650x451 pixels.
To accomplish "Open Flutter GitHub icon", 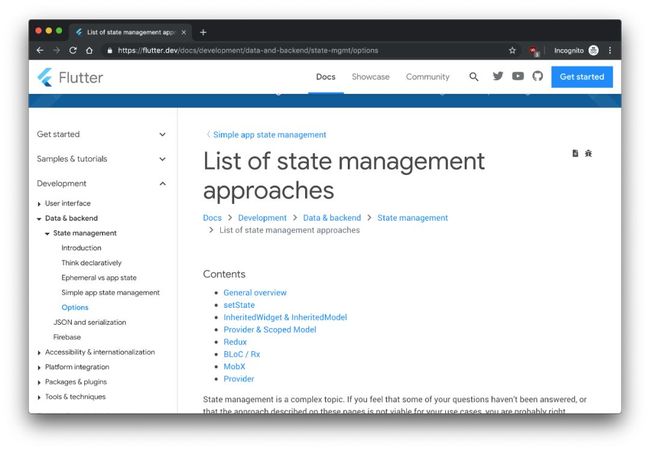I will [538, 76].
